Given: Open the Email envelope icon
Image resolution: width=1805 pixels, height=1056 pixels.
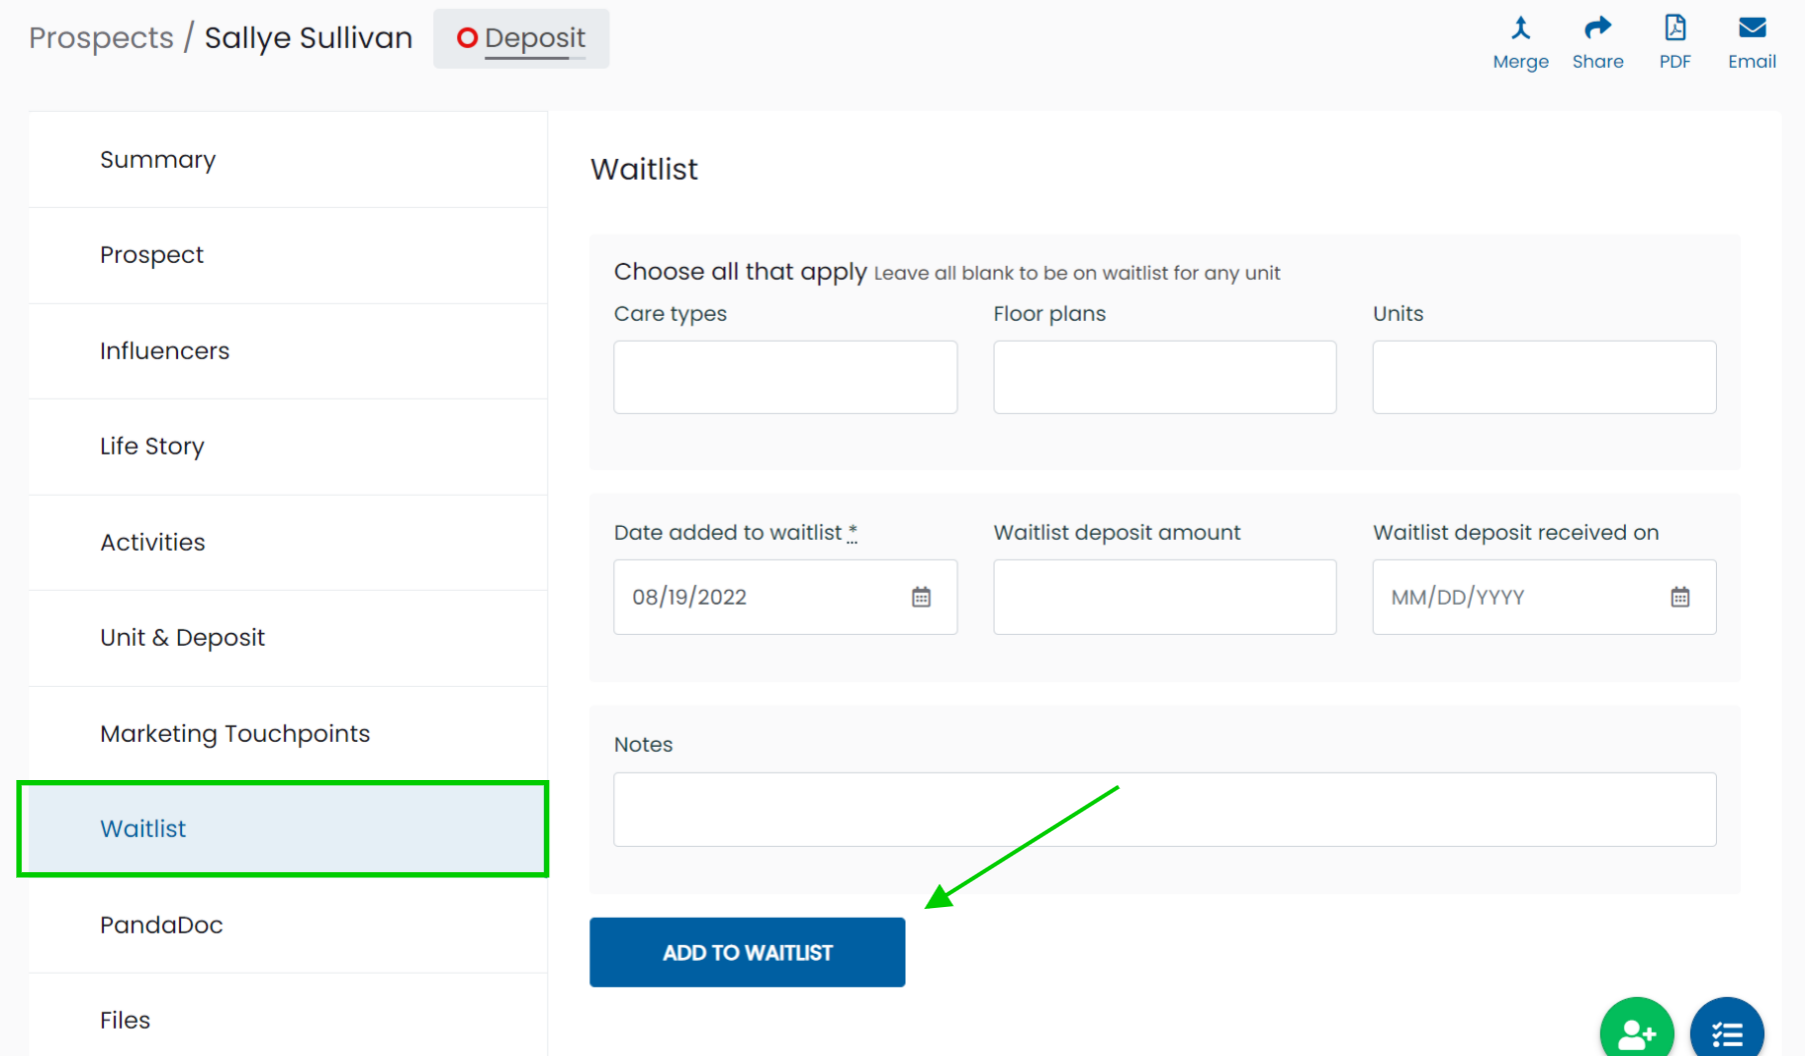Looking at the screenshot, I should pyautogui.click(x=1752, y=28).
